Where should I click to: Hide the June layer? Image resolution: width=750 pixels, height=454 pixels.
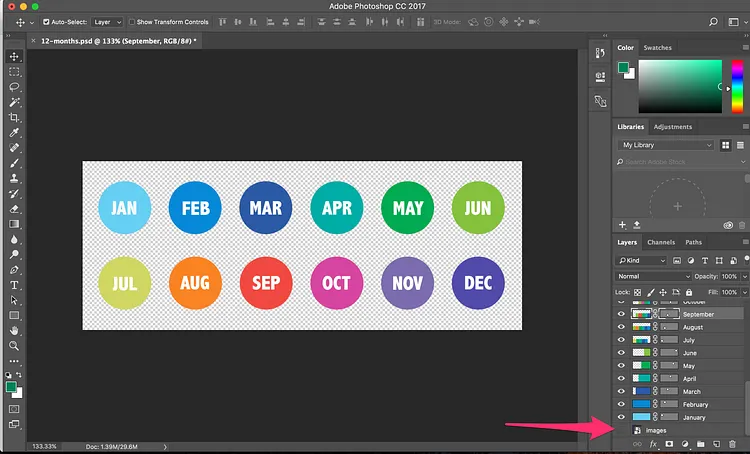(x=621, y=353)
